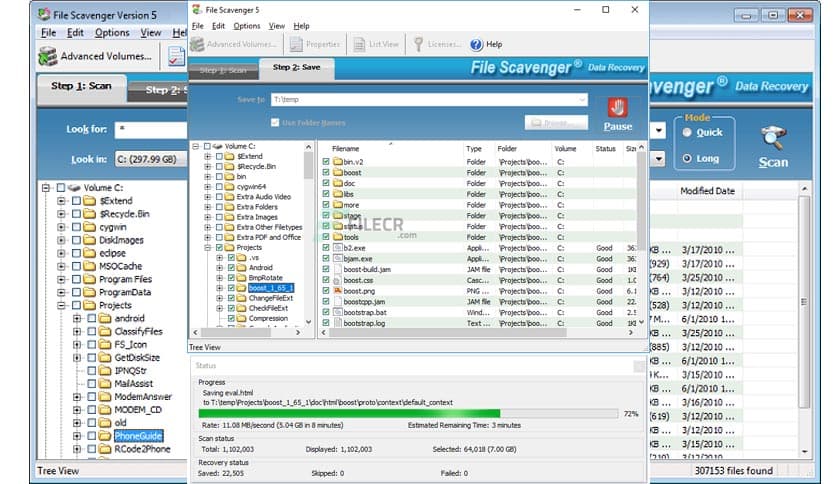Click the Pause button label
836x484 pixels.
(617, 126)
